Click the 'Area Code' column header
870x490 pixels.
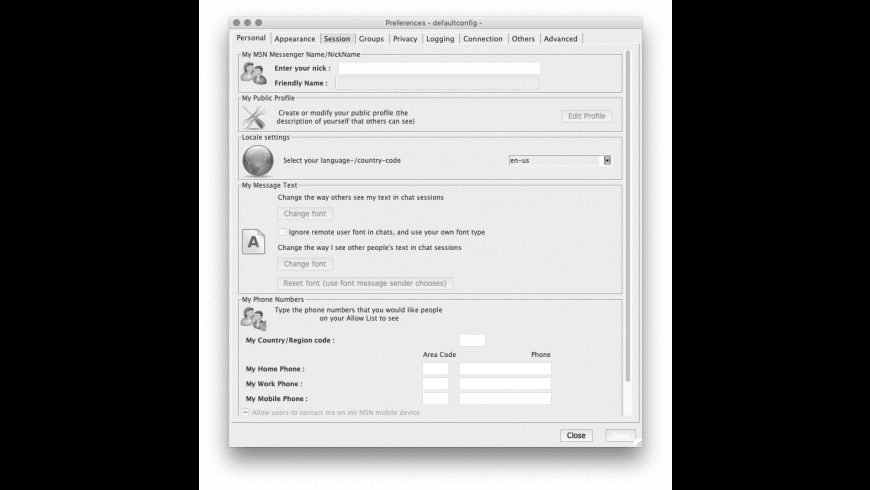pos(439,355)
